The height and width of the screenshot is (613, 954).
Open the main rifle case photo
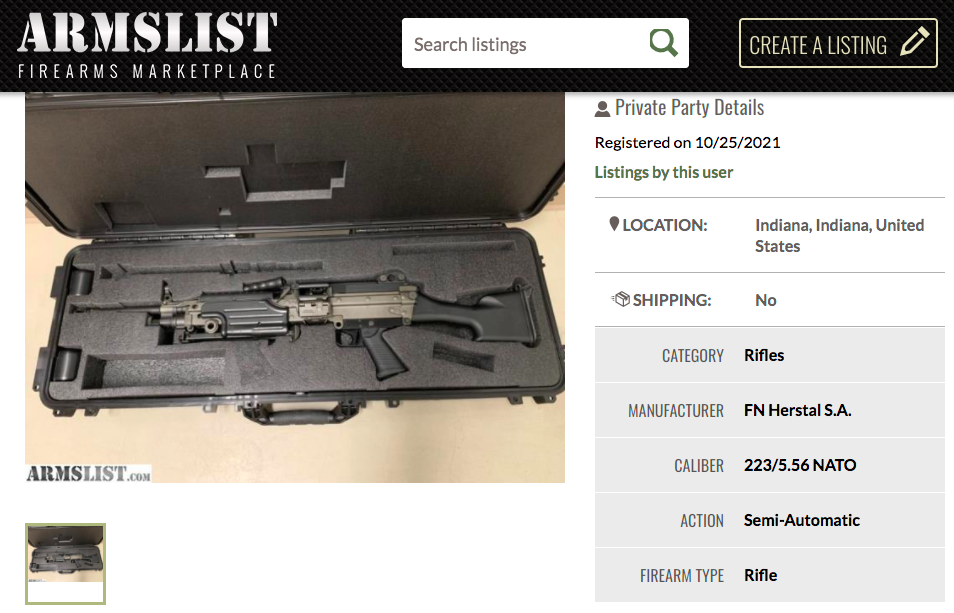pos(294,288)
